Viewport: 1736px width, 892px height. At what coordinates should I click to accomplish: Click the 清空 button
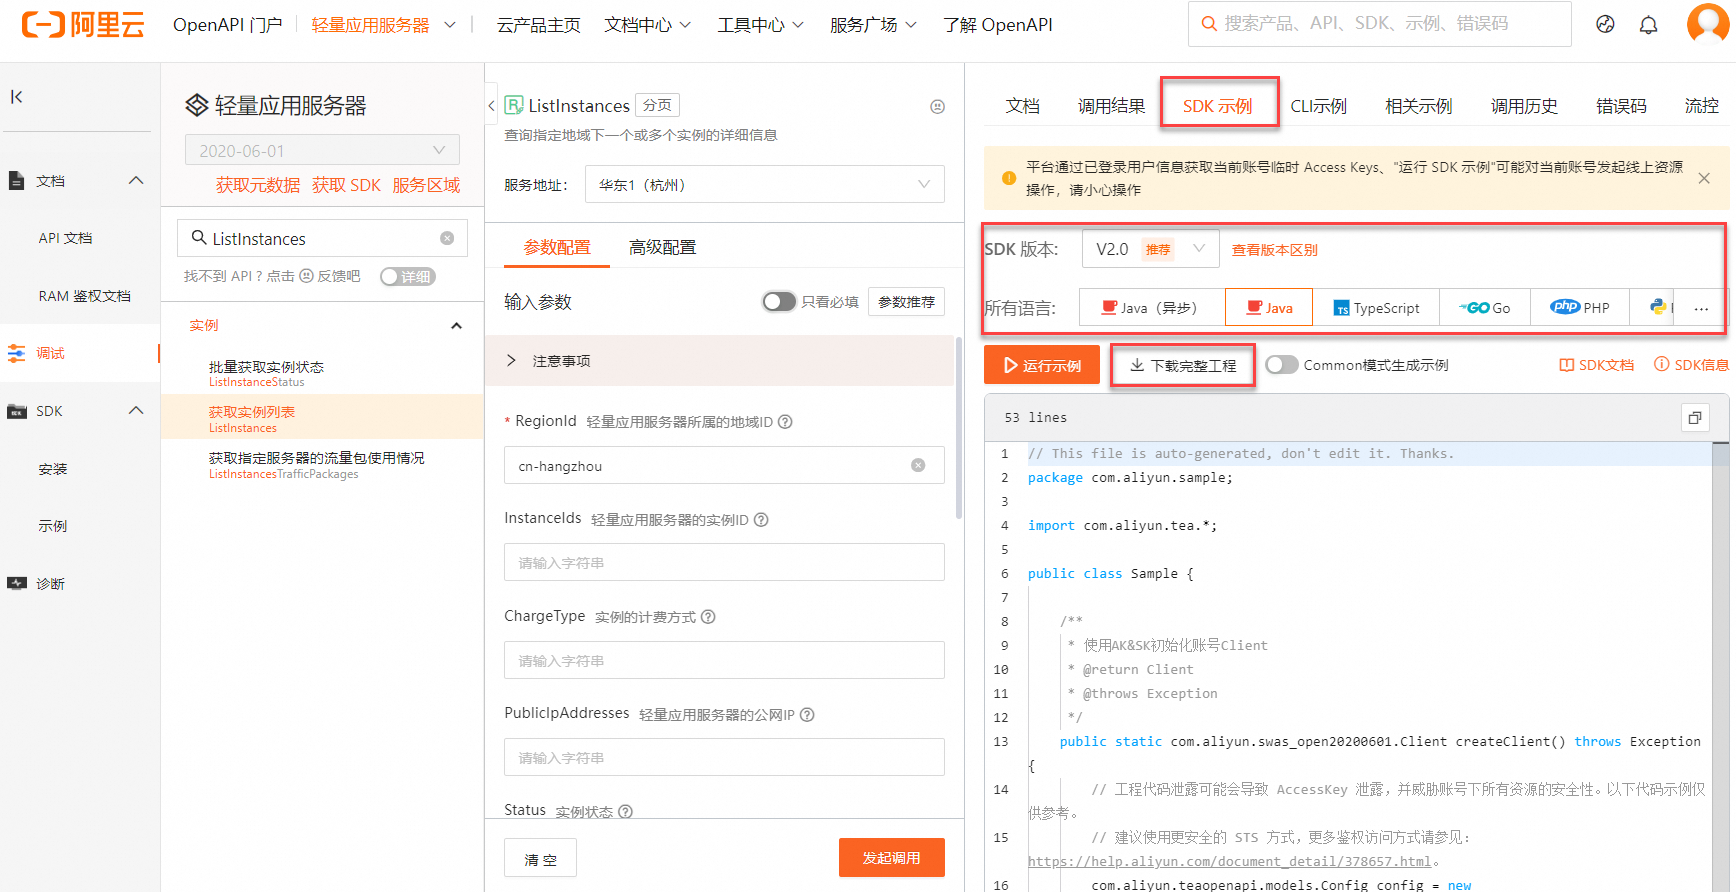tap(540, 859)
